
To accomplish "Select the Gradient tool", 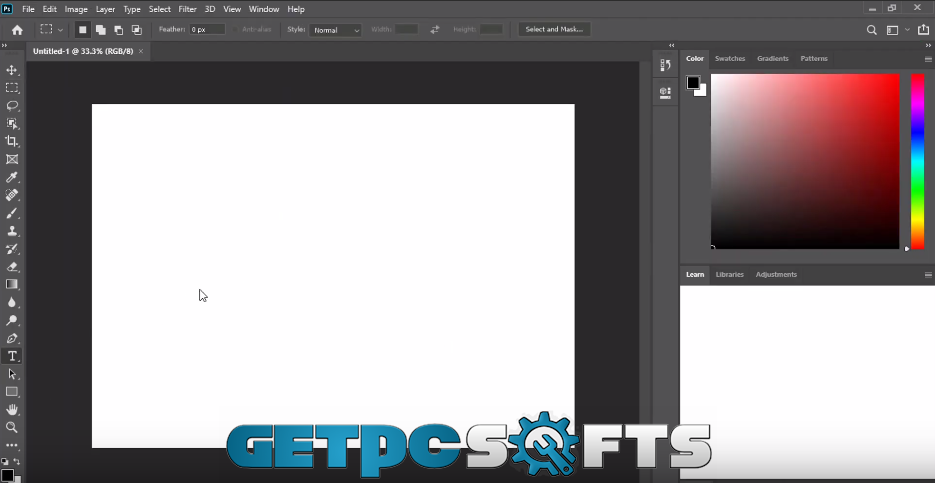I will coord(11,284).
